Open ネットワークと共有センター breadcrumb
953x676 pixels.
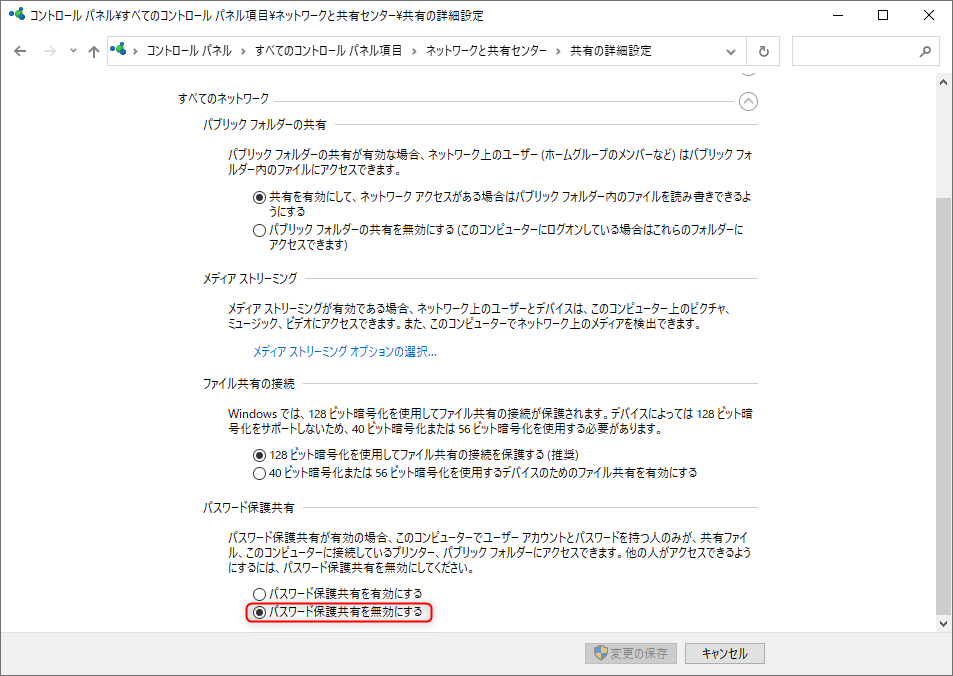point(486,51)
